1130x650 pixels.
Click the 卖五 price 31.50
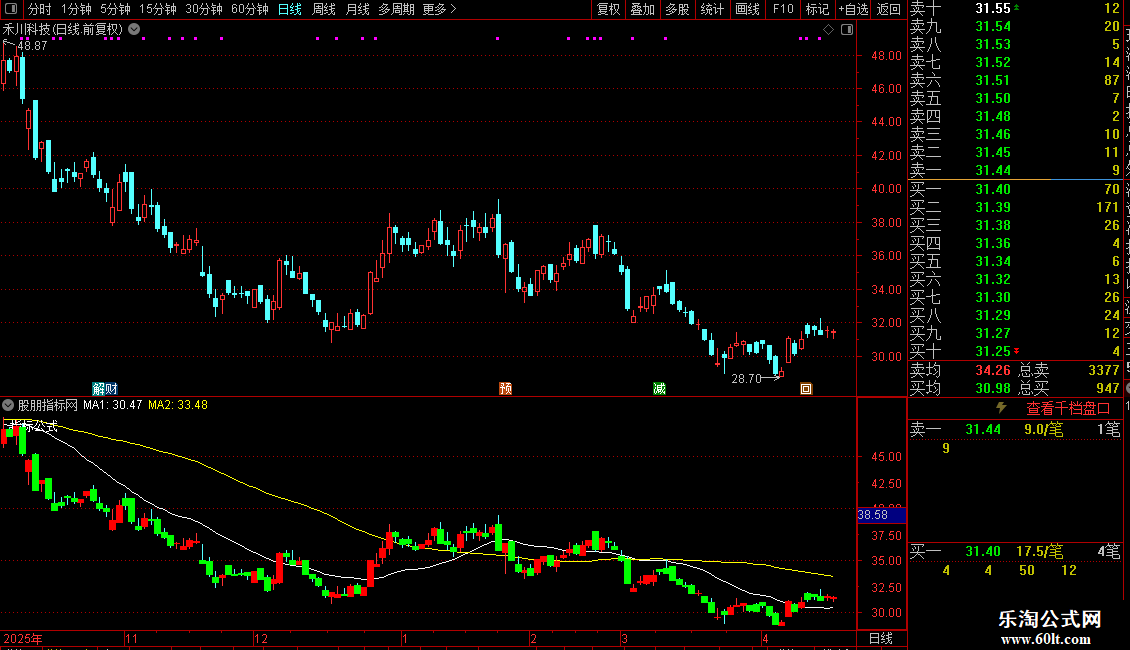pos(993,98)
